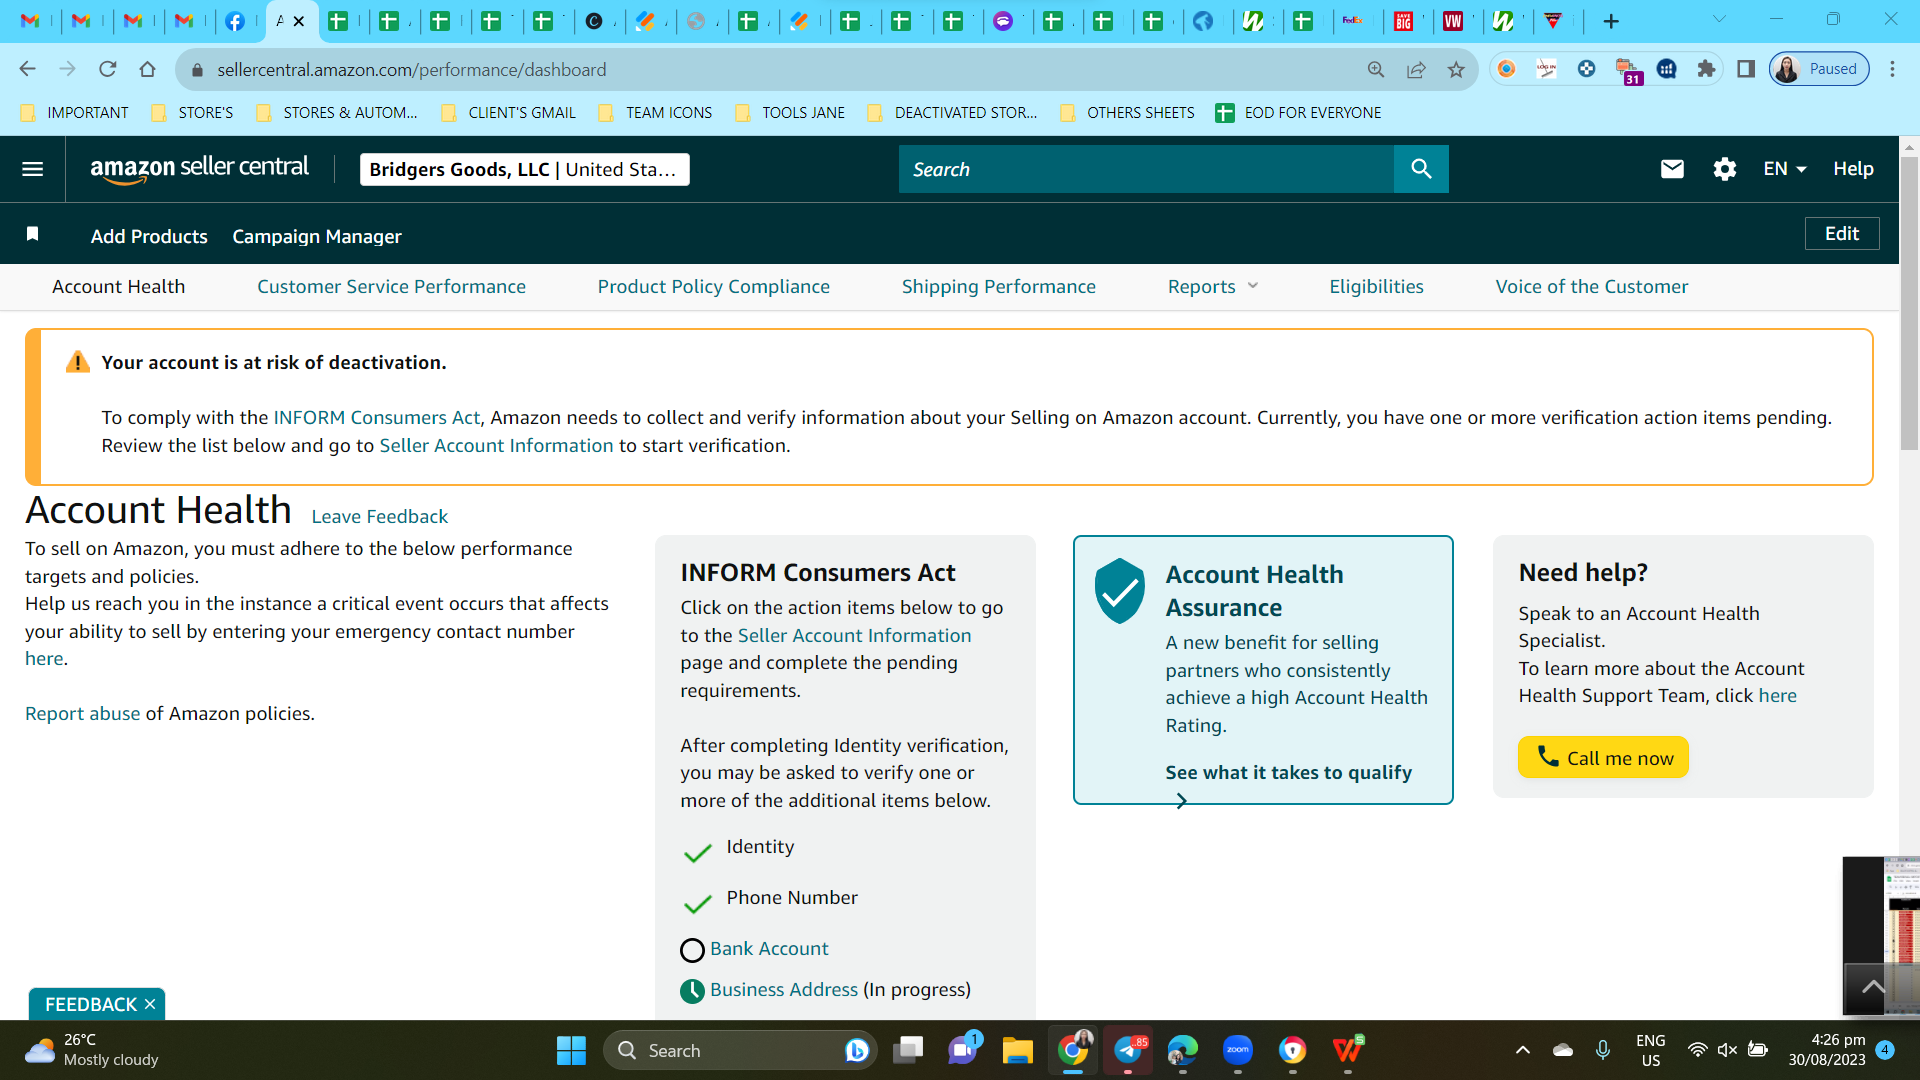Click the Need help 'here' link
The image size is (1920, 1080).
point(1777,696)
